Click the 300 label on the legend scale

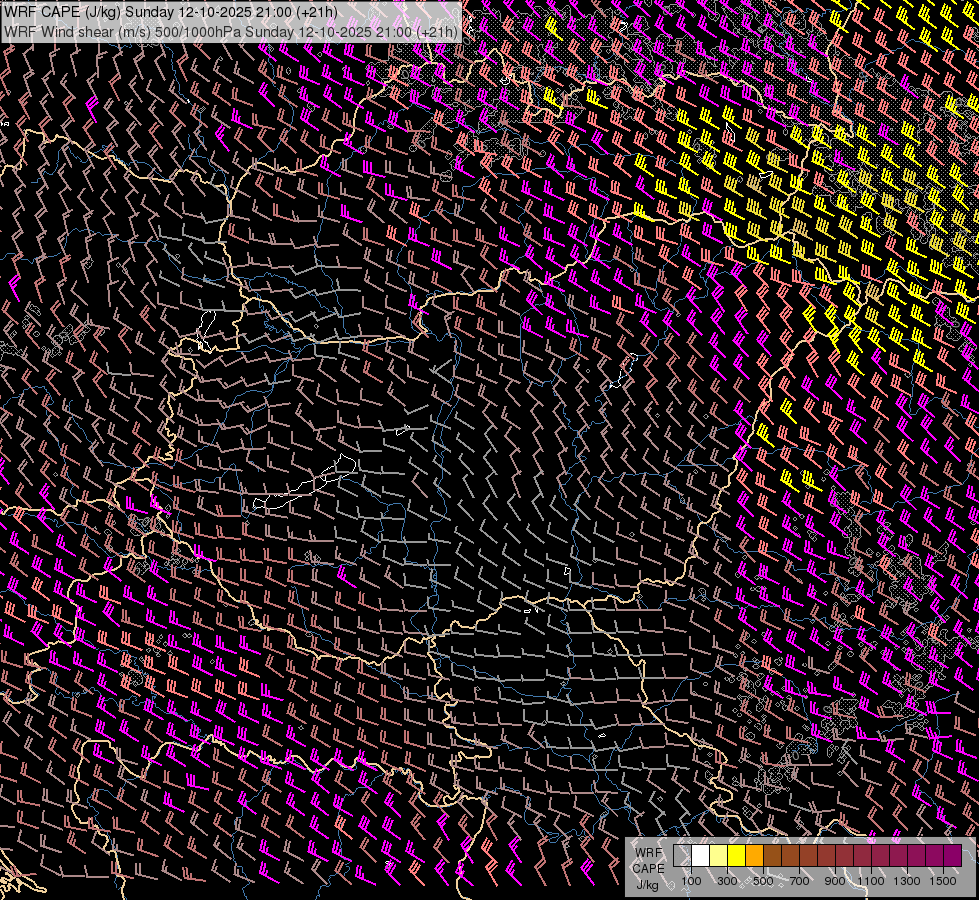pyautogui.click(x=727, y=881)
